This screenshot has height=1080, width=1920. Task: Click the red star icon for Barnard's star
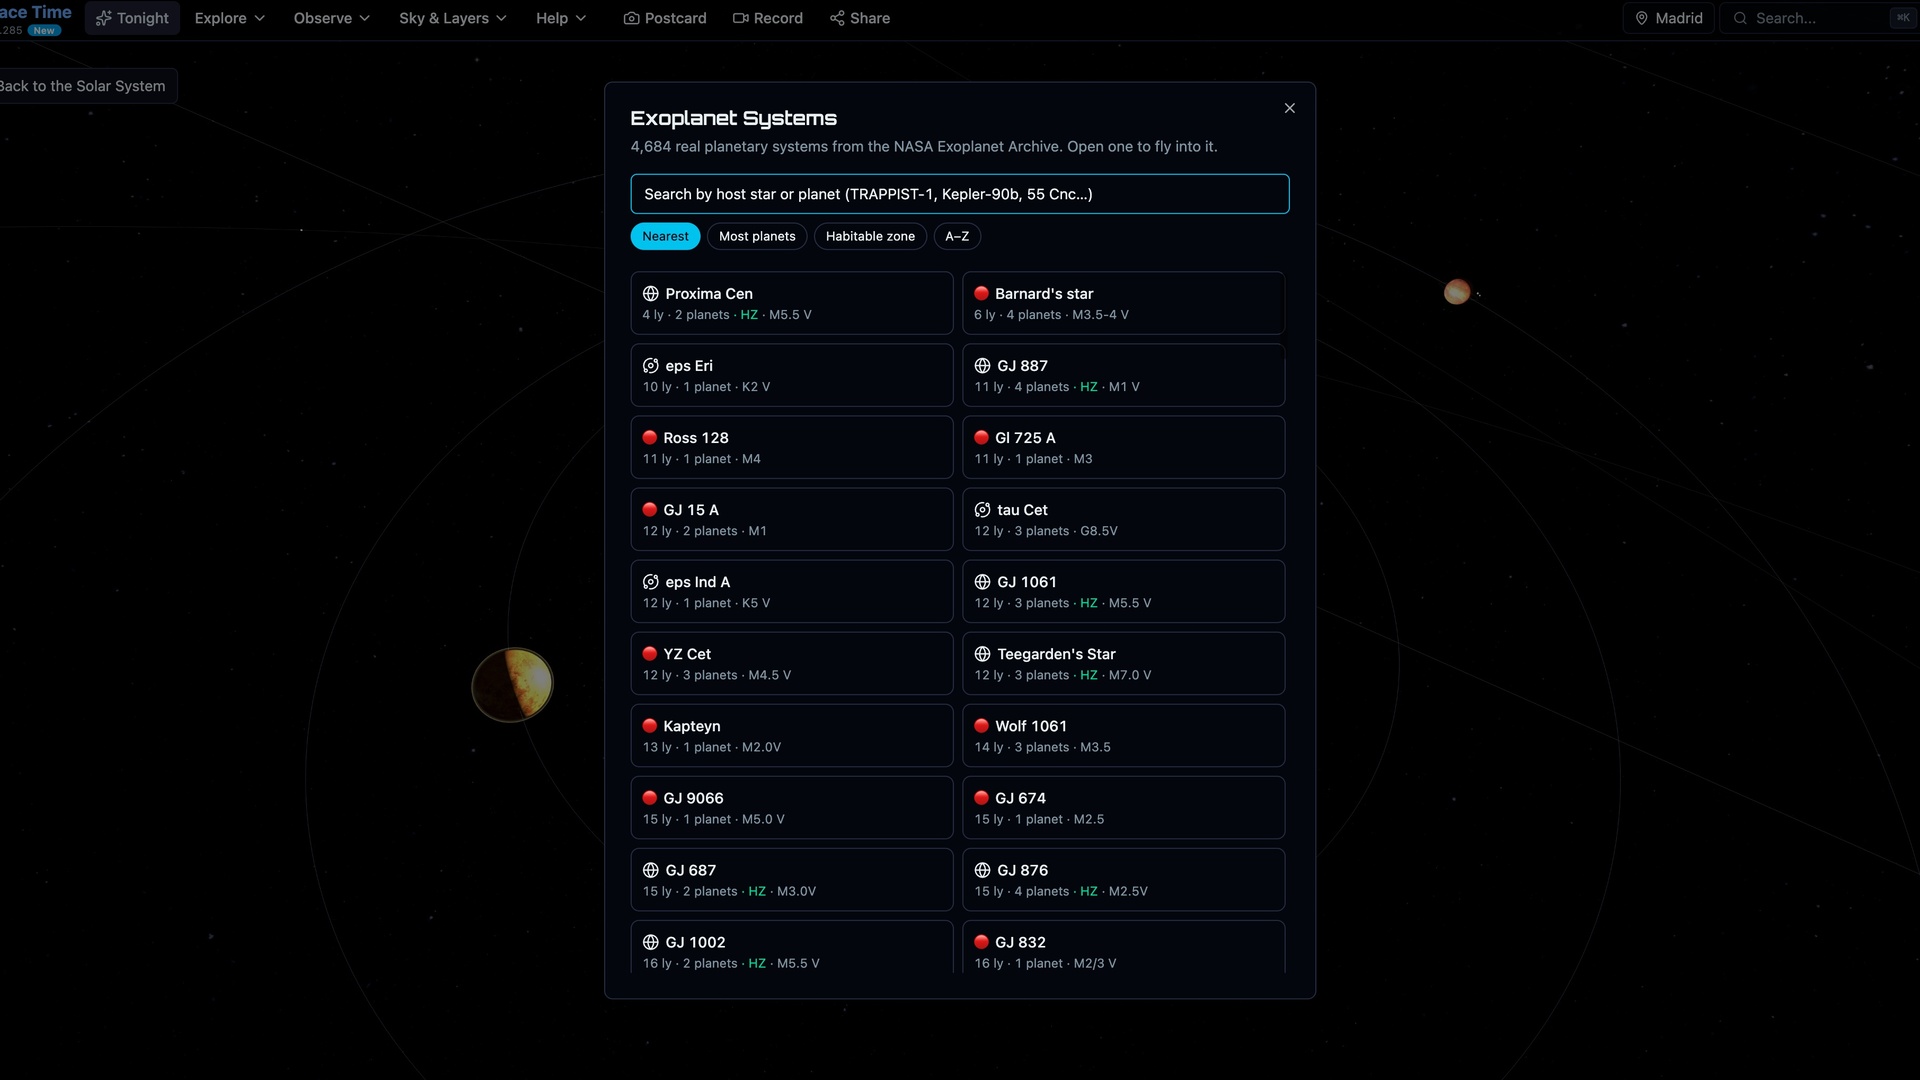point(982,293)
